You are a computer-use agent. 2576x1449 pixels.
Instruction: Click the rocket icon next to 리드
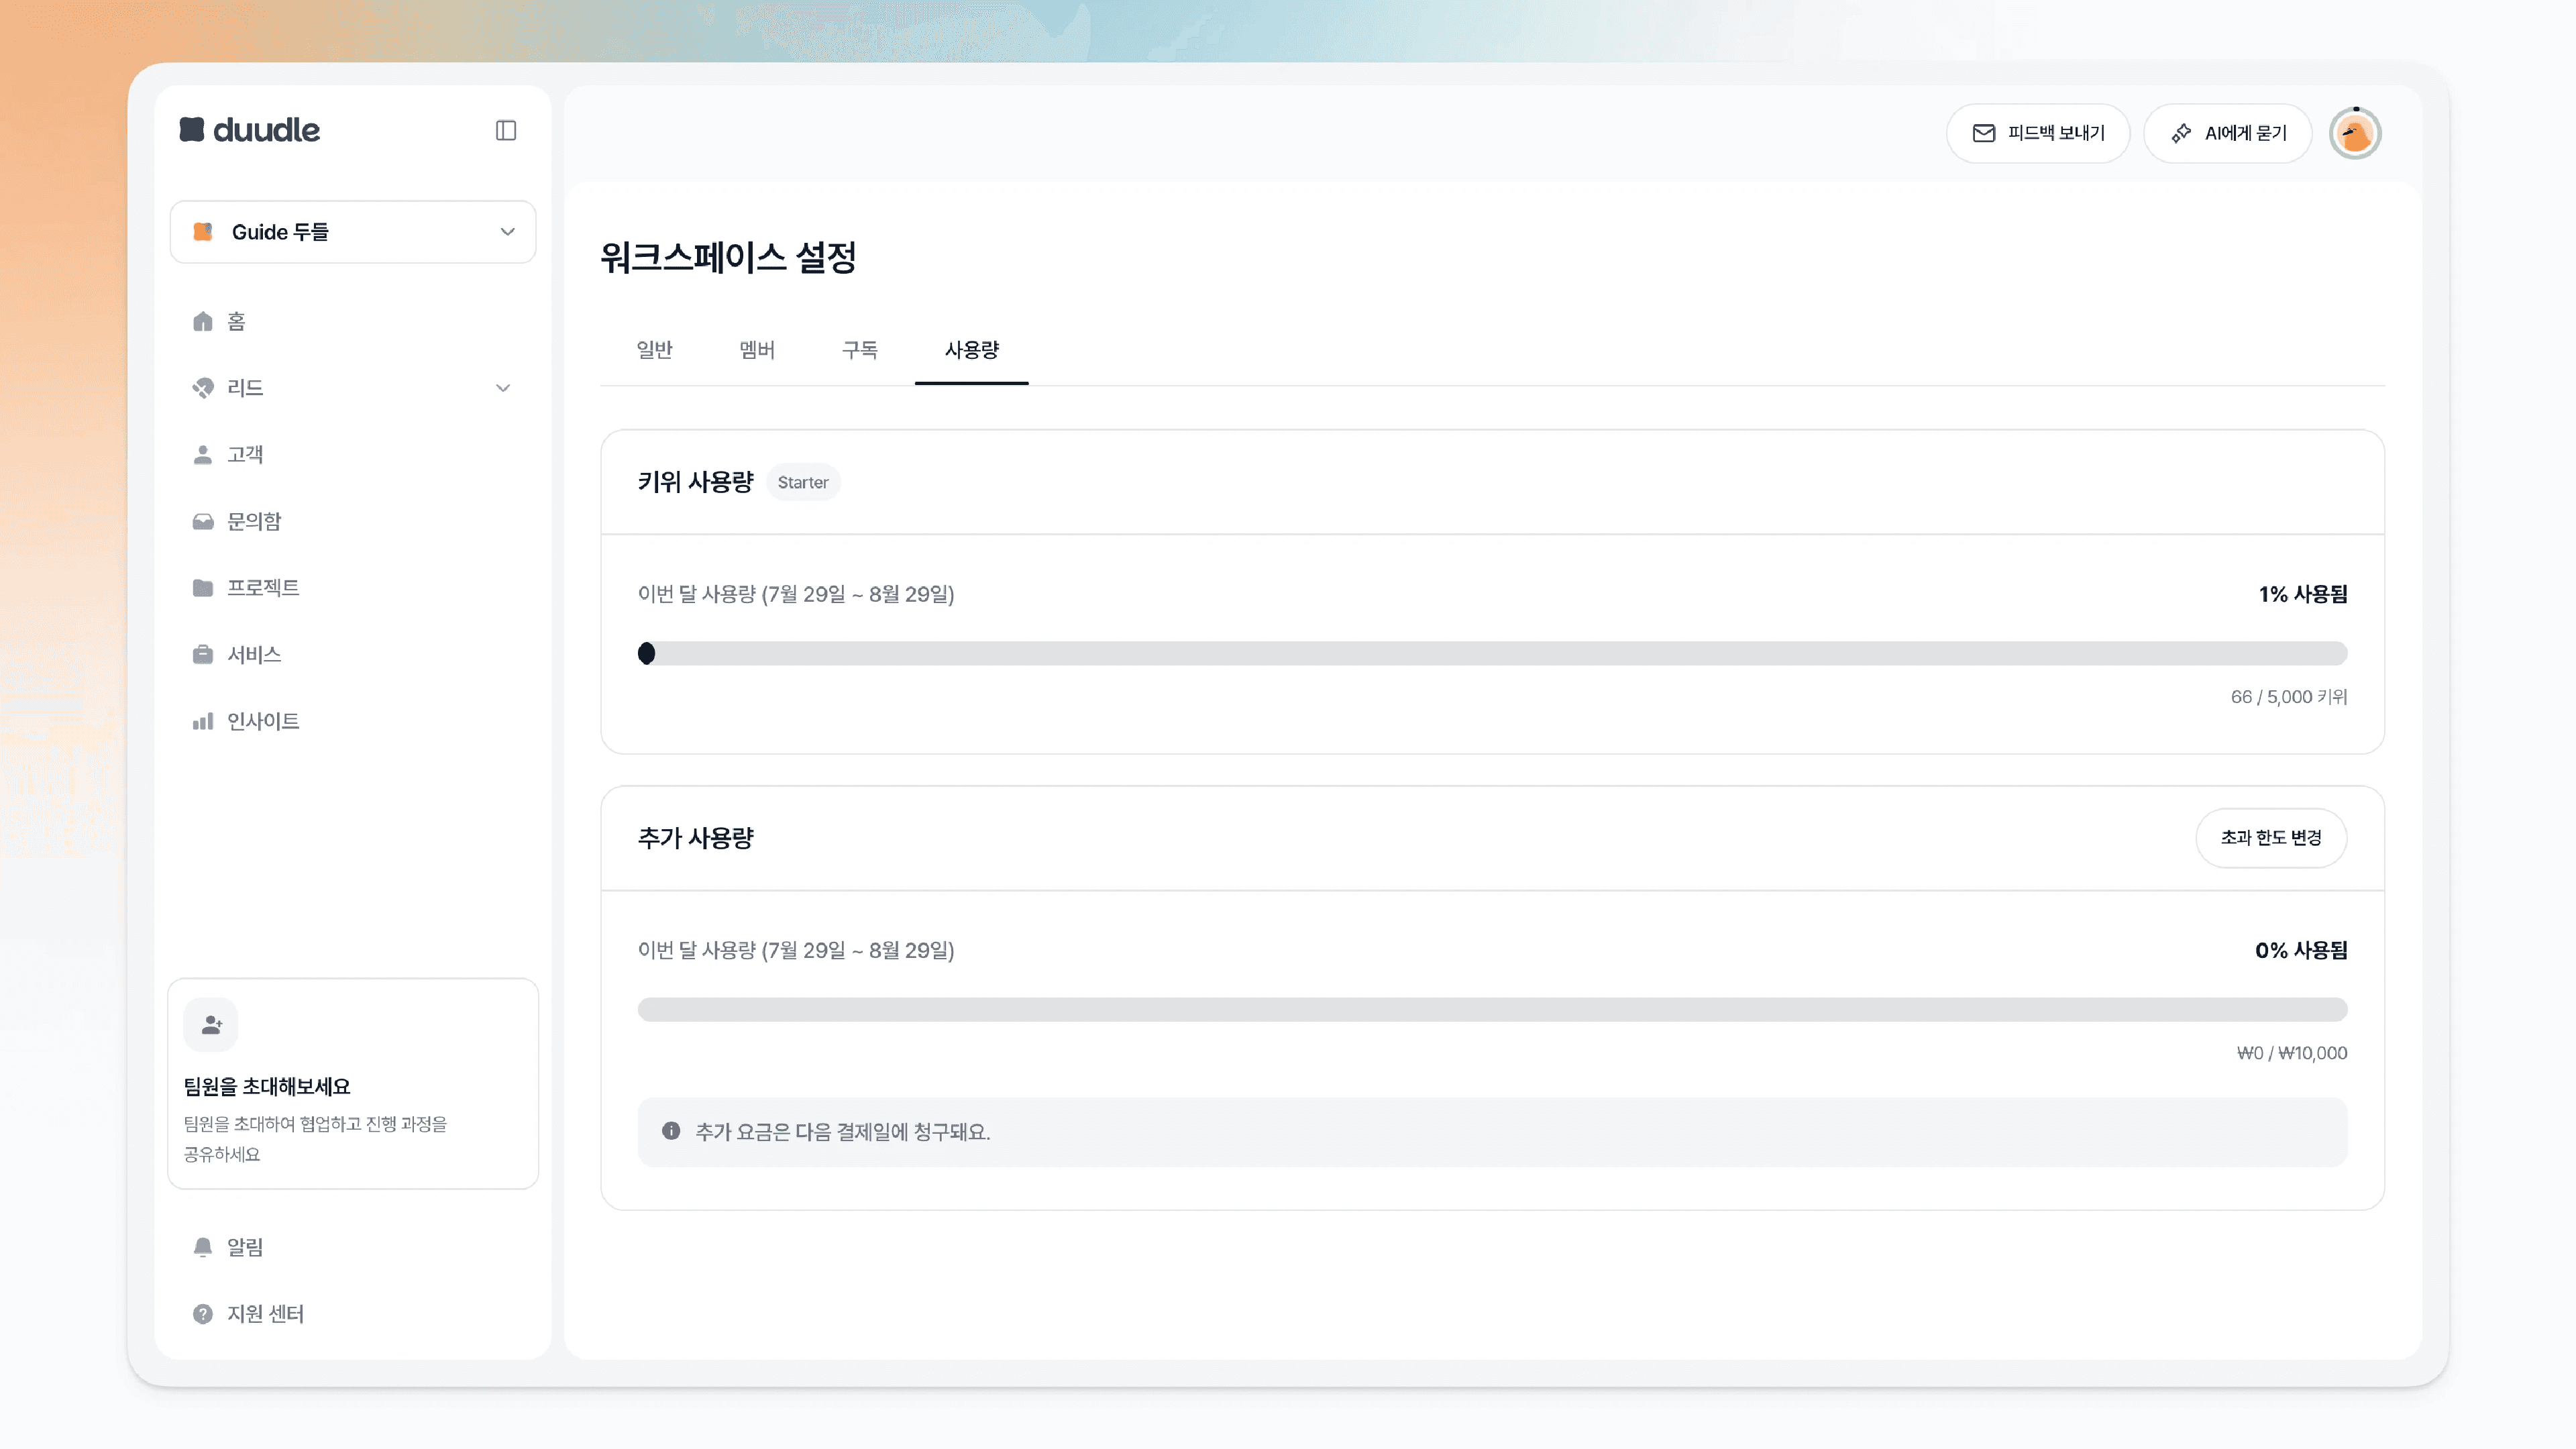coord(203,388)
